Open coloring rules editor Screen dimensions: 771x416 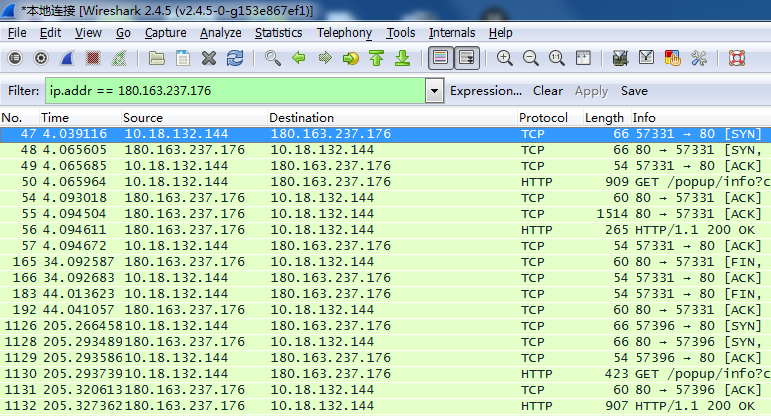[x=672, y=58]
